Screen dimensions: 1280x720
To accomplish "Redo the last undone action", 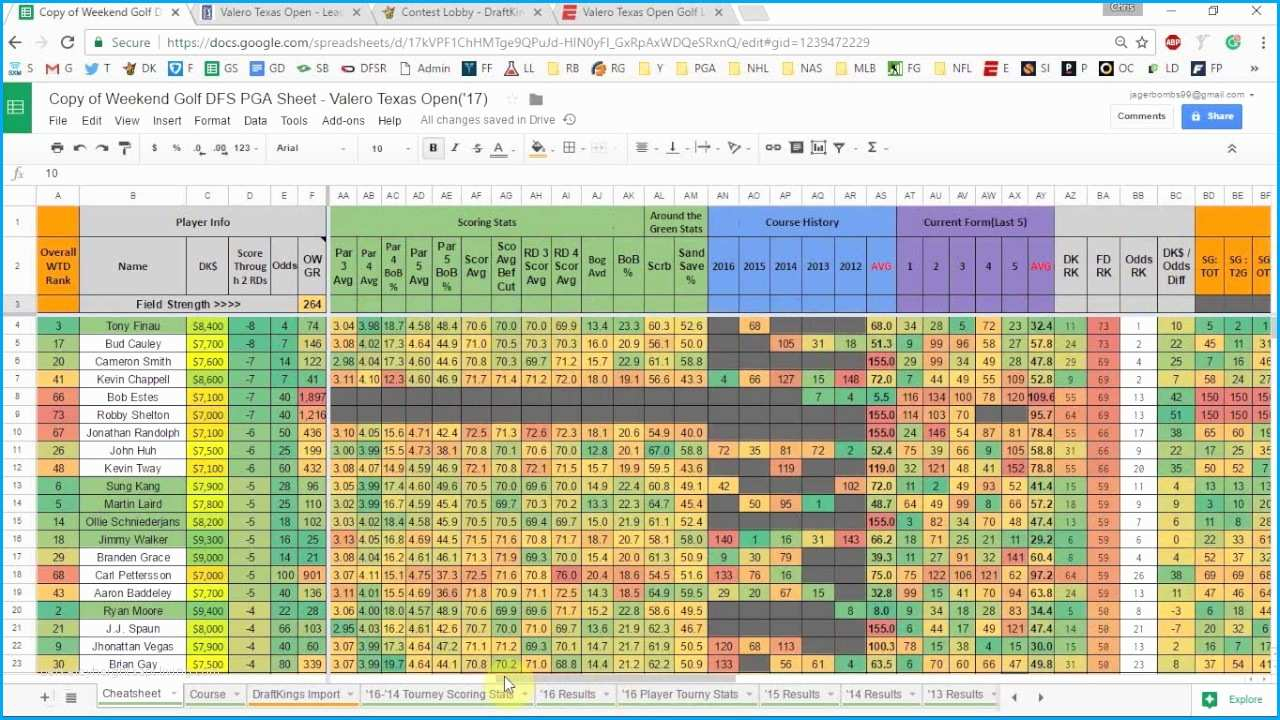I will (x=102, y=148).
